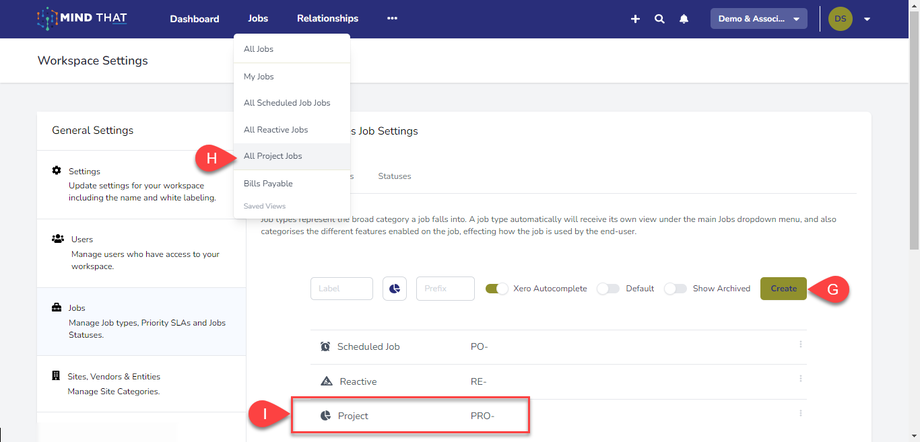Click the Create button
Viewport: 920px width, 442px height.
(783, 289)
